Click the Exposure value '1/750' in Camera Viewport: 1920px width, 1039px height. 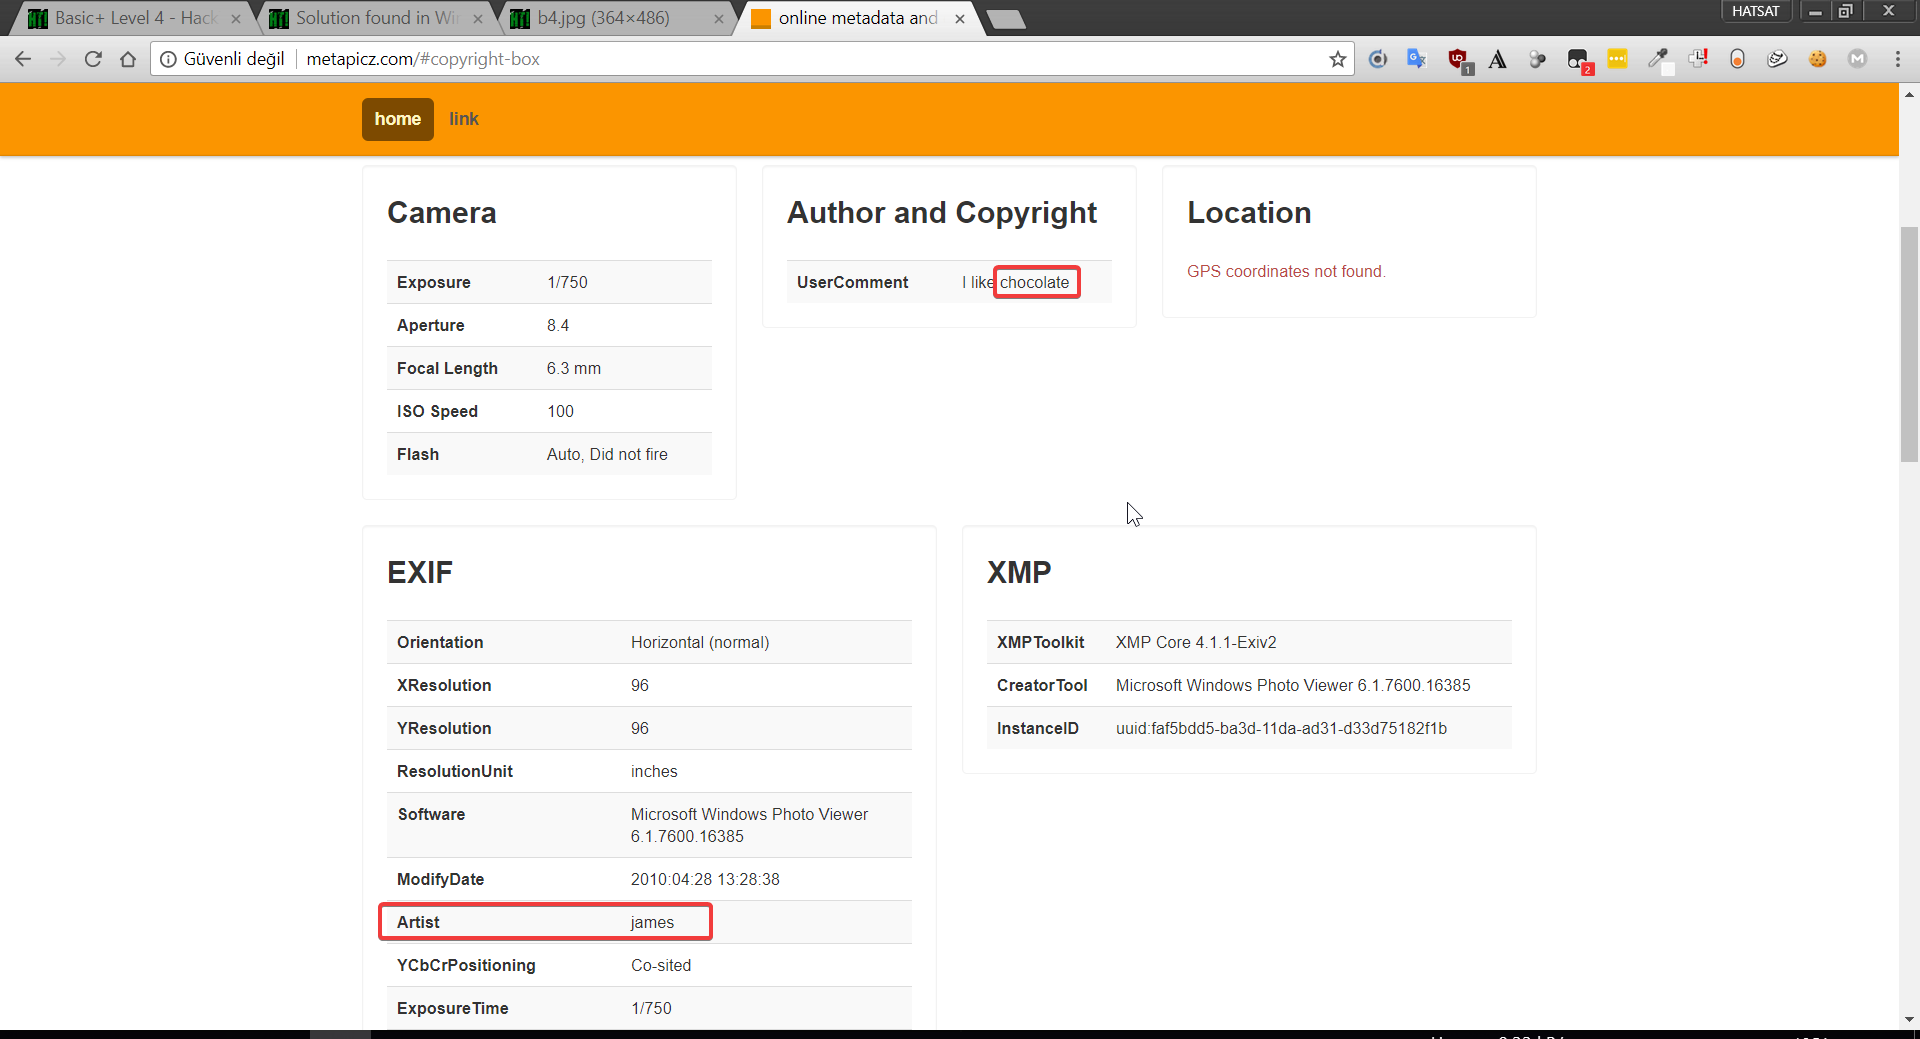pos(567,282)
